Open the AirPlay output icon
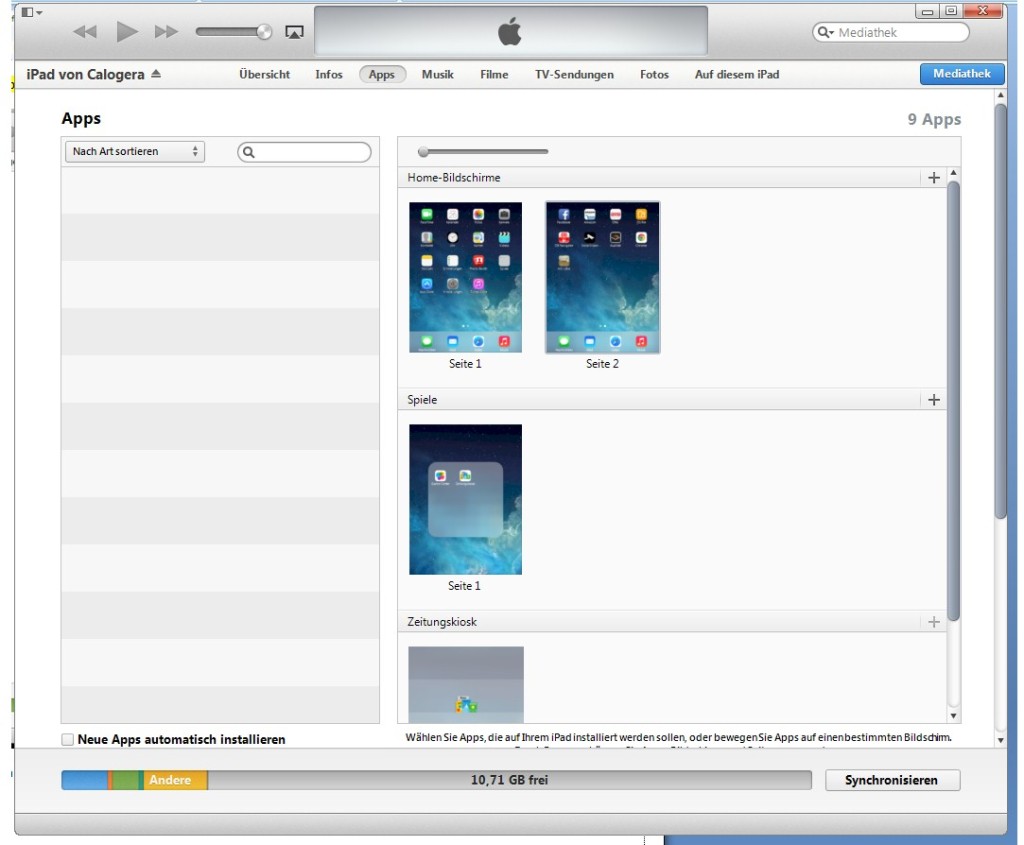 pyautogui.click(x=295, y=32)
